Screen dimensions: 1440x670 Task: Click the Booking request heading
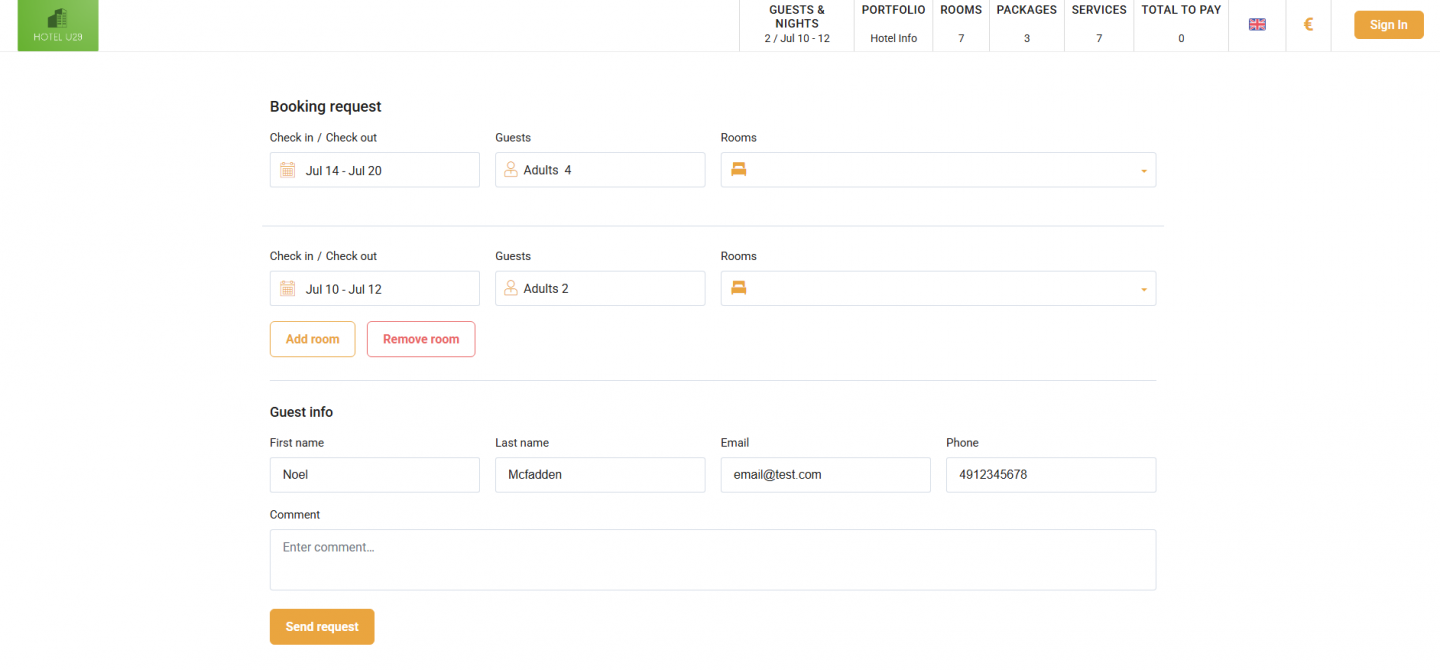point(326,107)
